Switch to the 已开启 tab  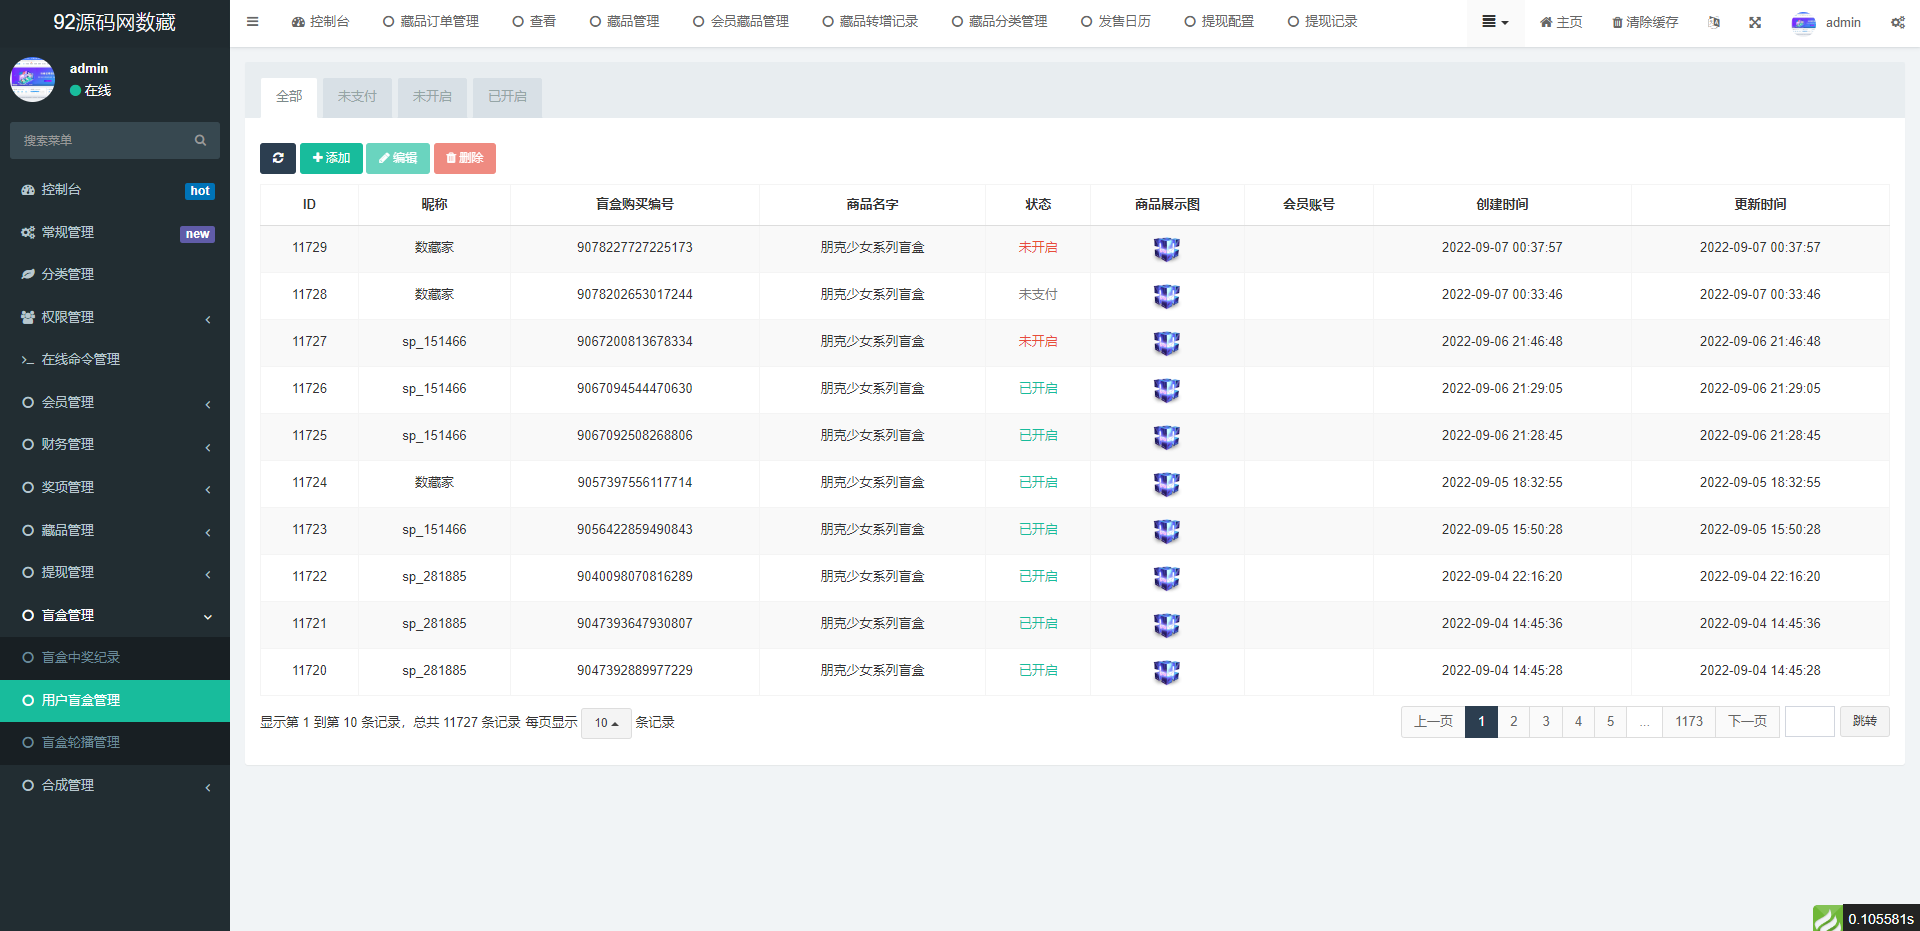pyautogui.click(x=507, y=97)
